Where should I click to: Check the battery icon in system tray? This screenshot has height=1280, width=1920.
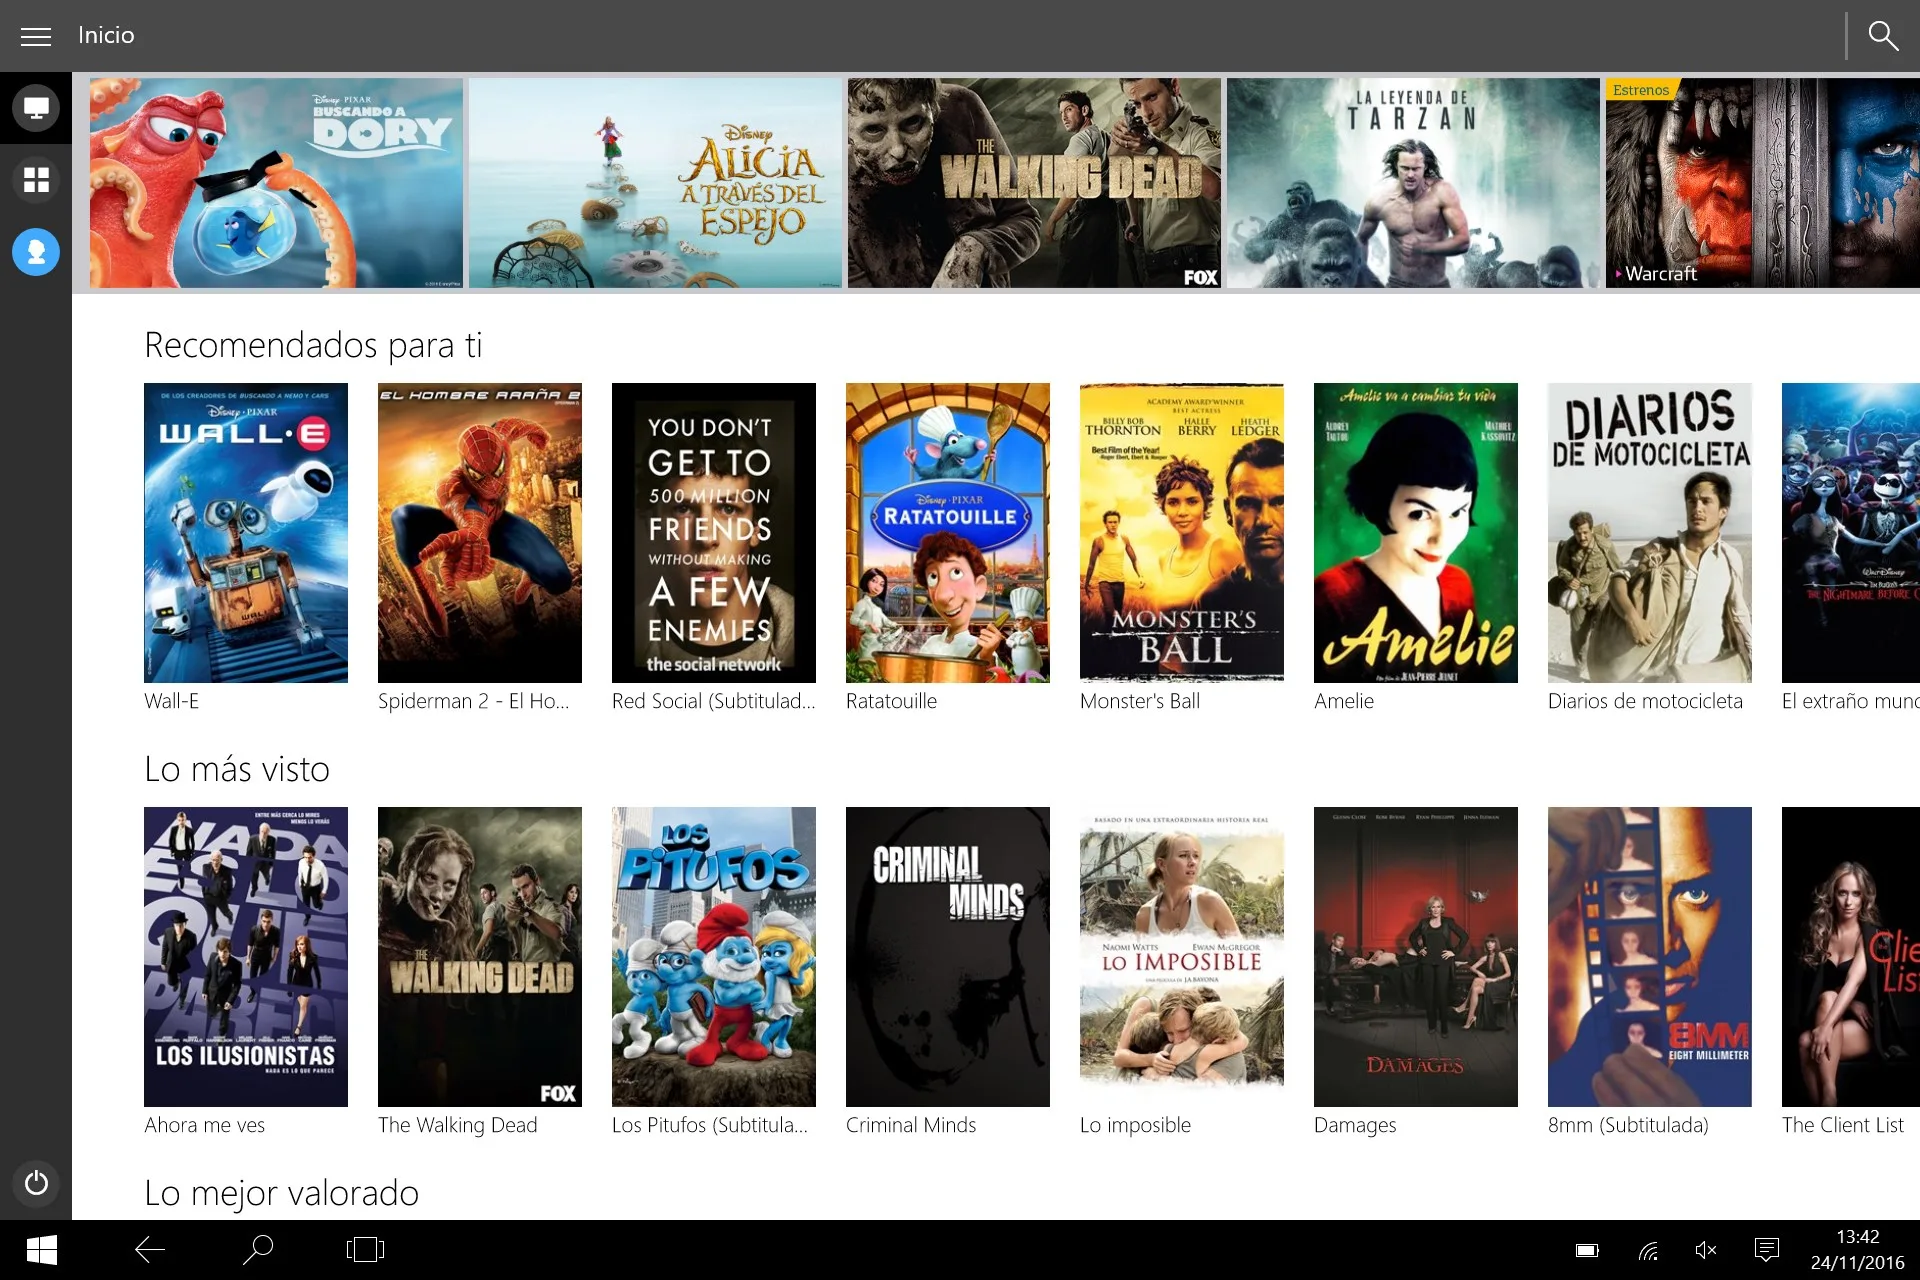pyautogui.click(x=1587, y=1250)
